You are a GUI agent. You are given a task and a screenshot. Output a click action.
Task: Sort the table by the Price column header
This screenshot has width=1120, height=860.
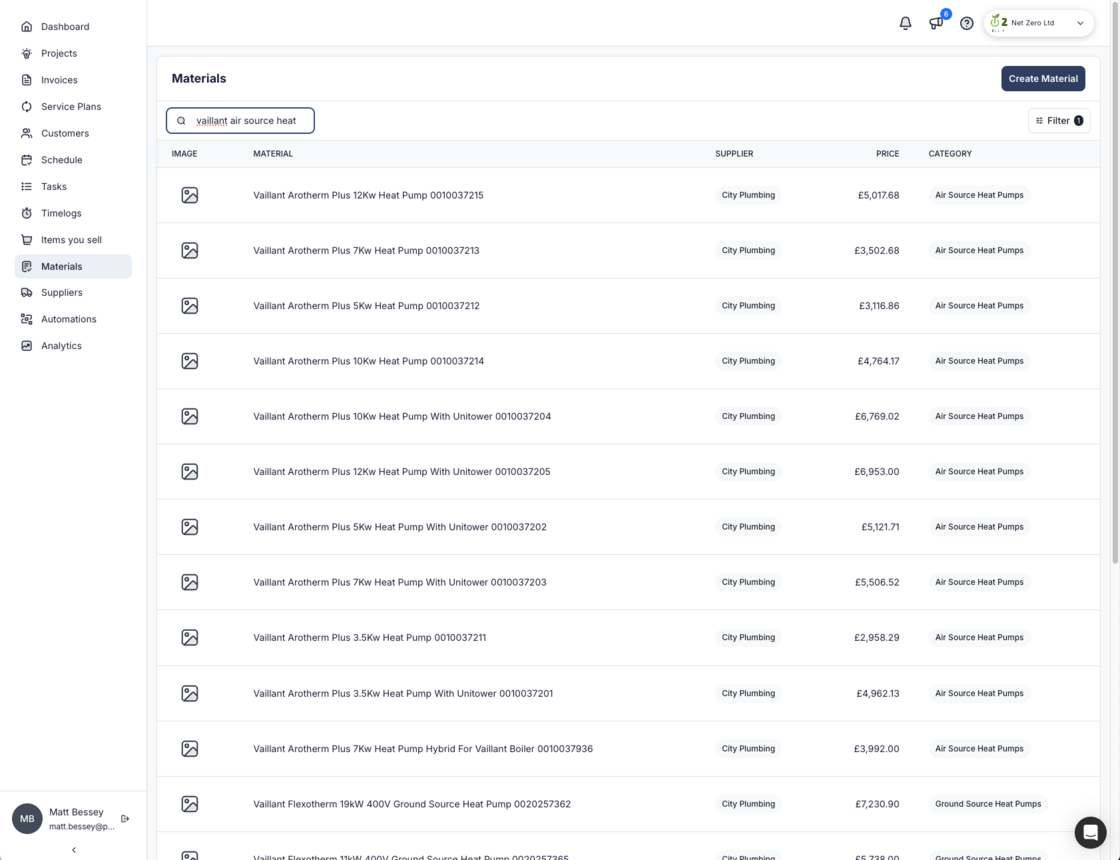(887, 154)
